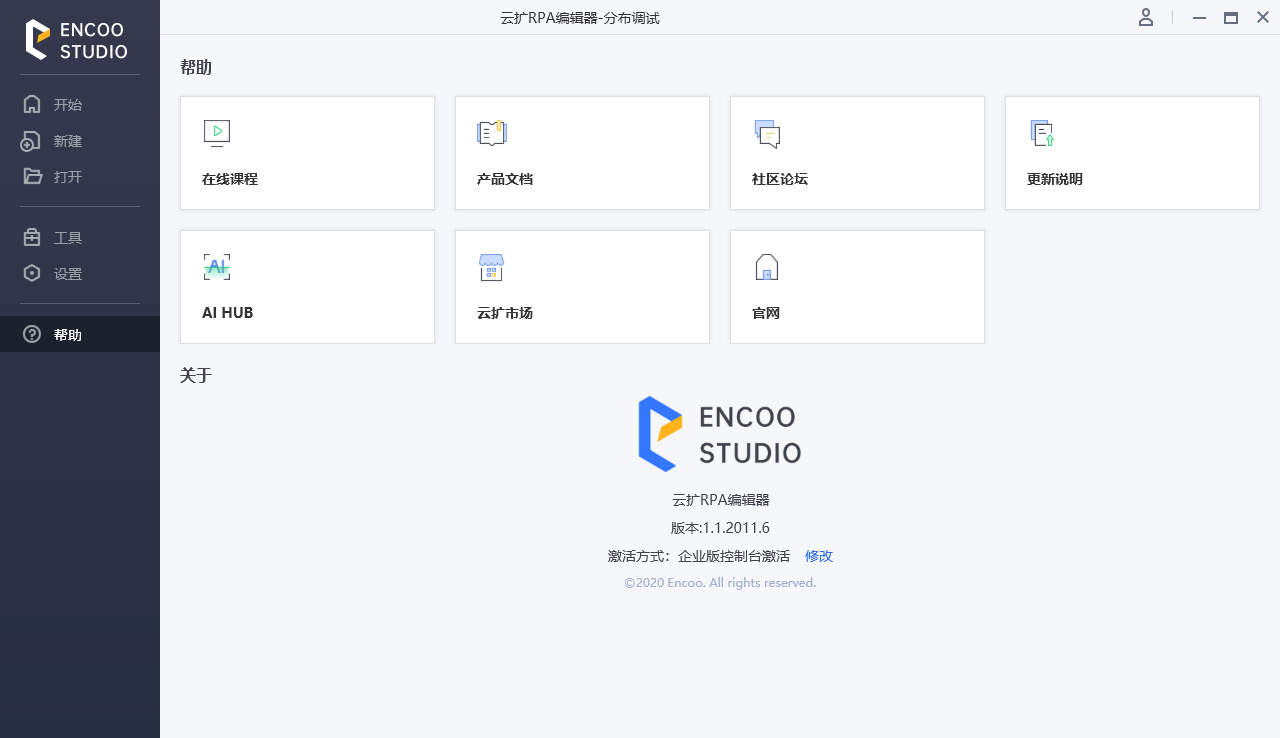Image resolution: width=1280 pixels, height=738 pixels.
Task: Visit the 社区论坛 card label
Action: pos(780,179)
